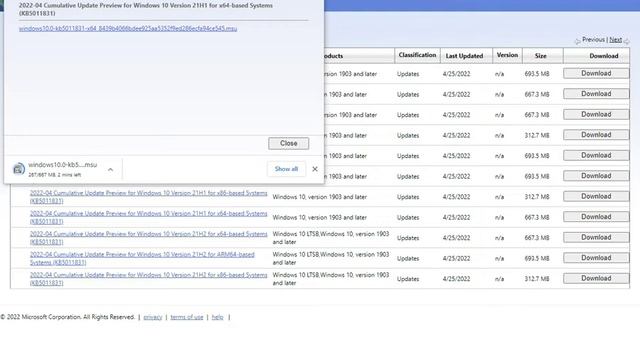Click the 693.5 MB size in 21H2 ARM64 row
The height and width of the screenshot is (360, 640).
(x=537, y=258)
